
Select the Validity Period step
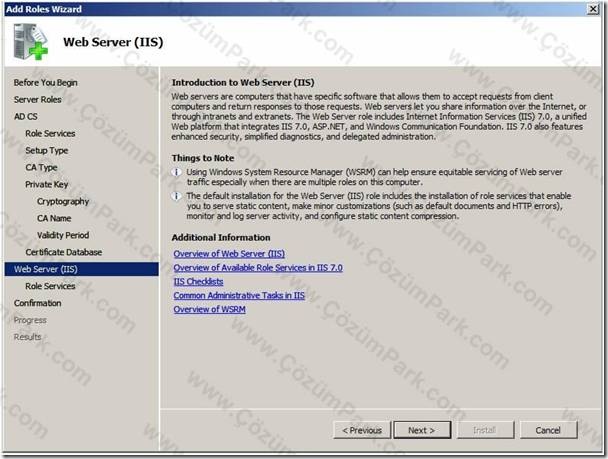click(x=63, y=235)
